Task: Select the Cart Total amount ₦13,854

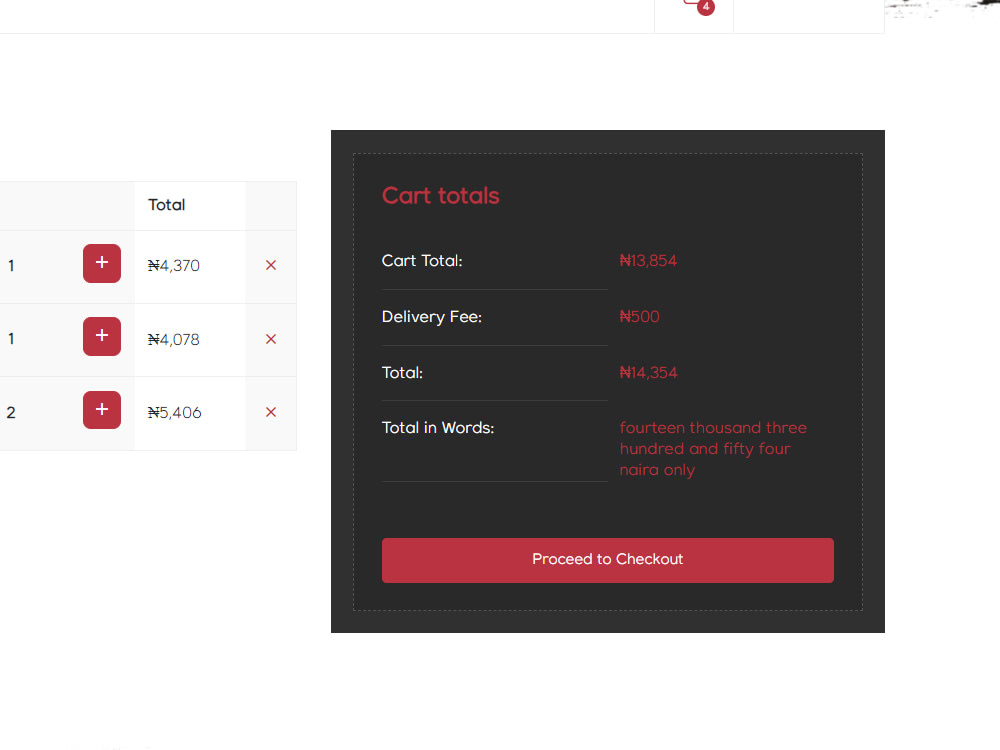Action: point(648,261)
